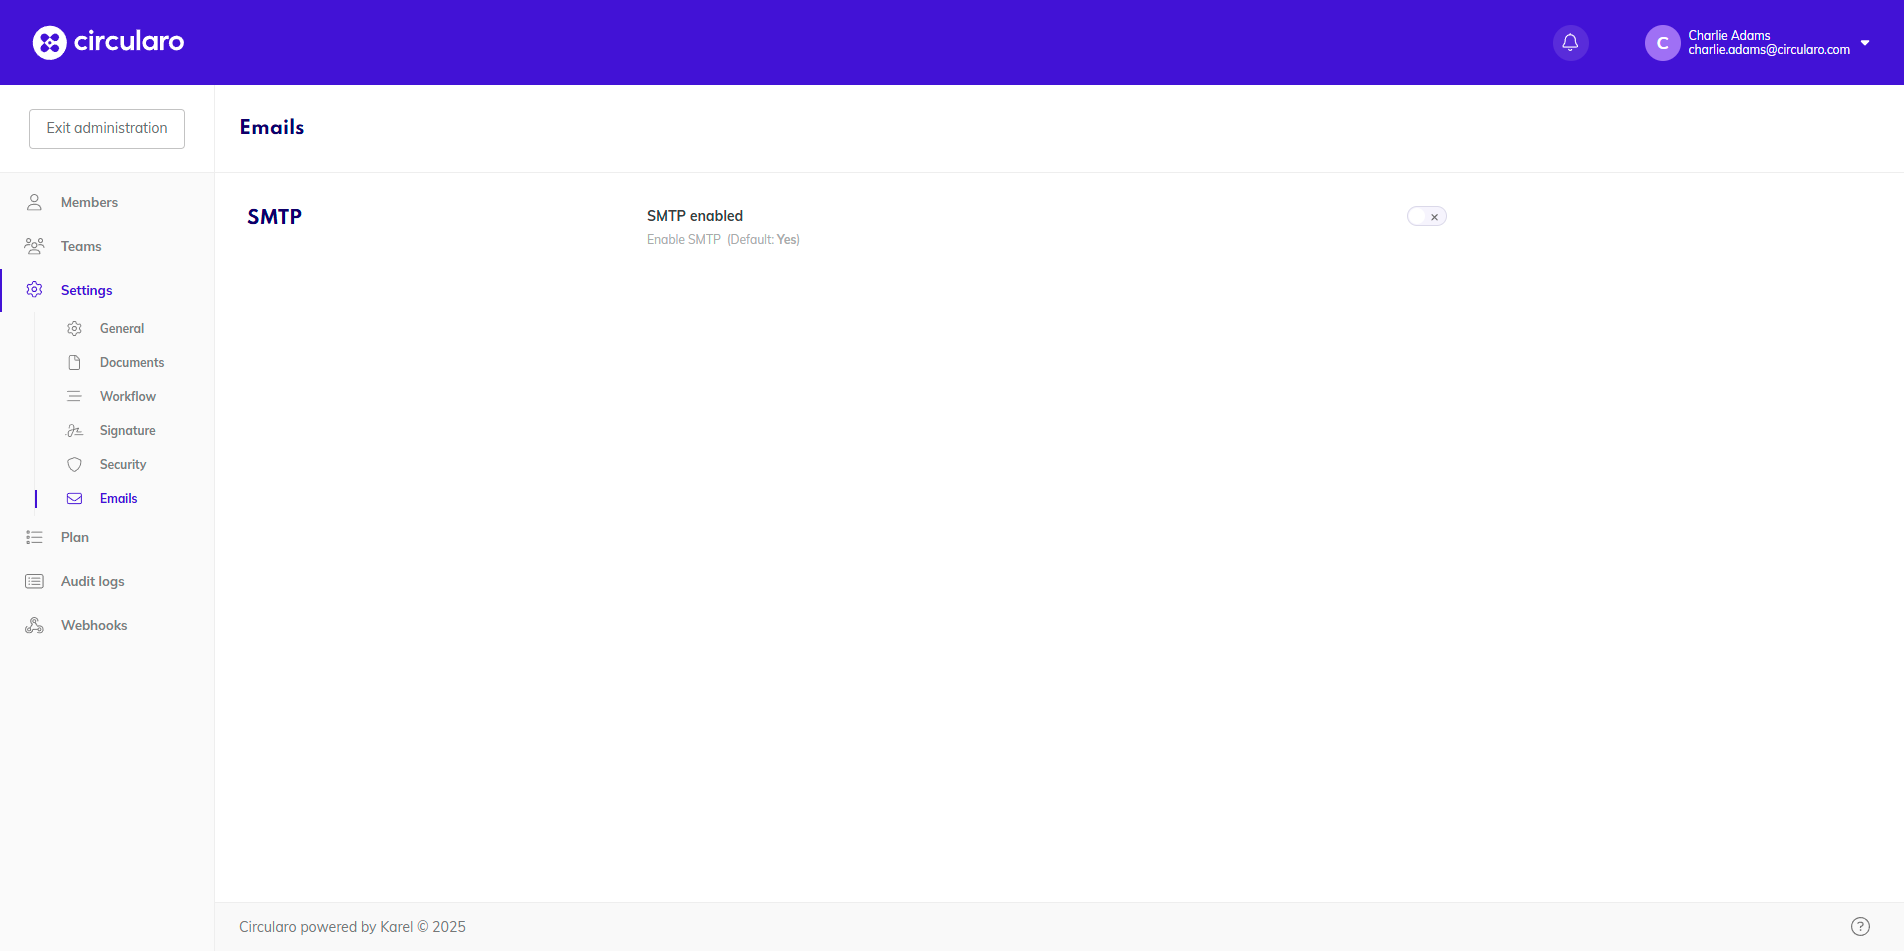The width and height of the screenshot is (1904, 951).
Task: Select the Security shield icon
Action: pos(74,464)
